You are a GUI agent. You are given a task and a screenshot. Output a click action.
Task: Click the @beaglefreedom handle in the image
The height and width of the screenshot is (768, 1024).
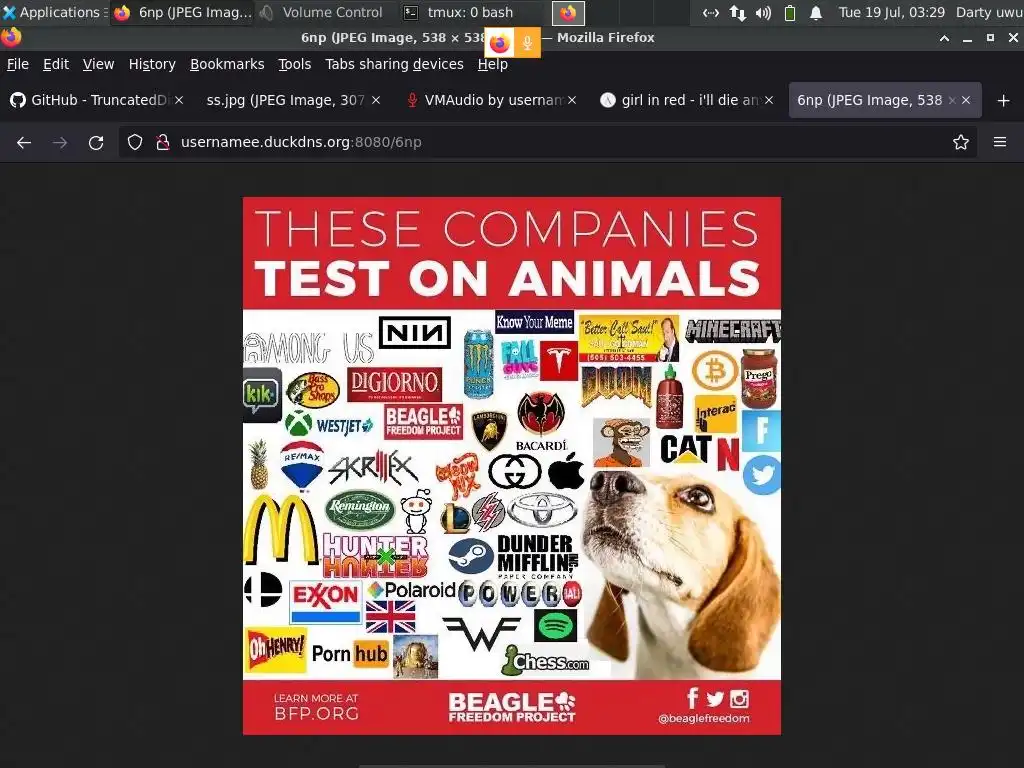point(703,718)
